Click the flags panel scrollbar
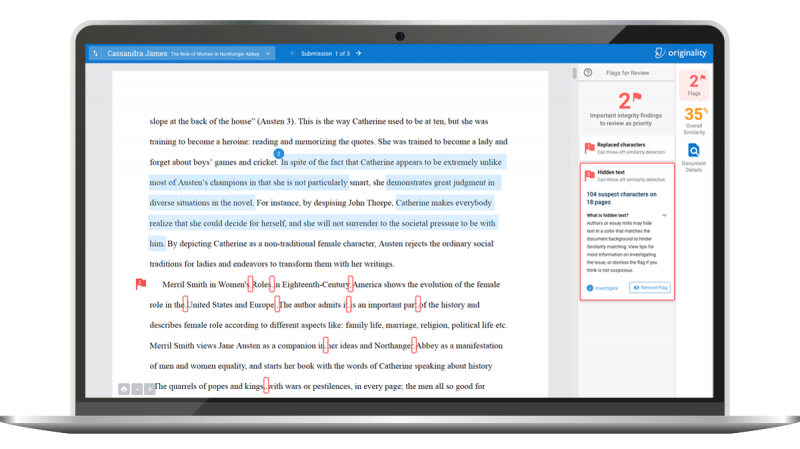The height and width of the screenshot is (449, 800). 574,74
